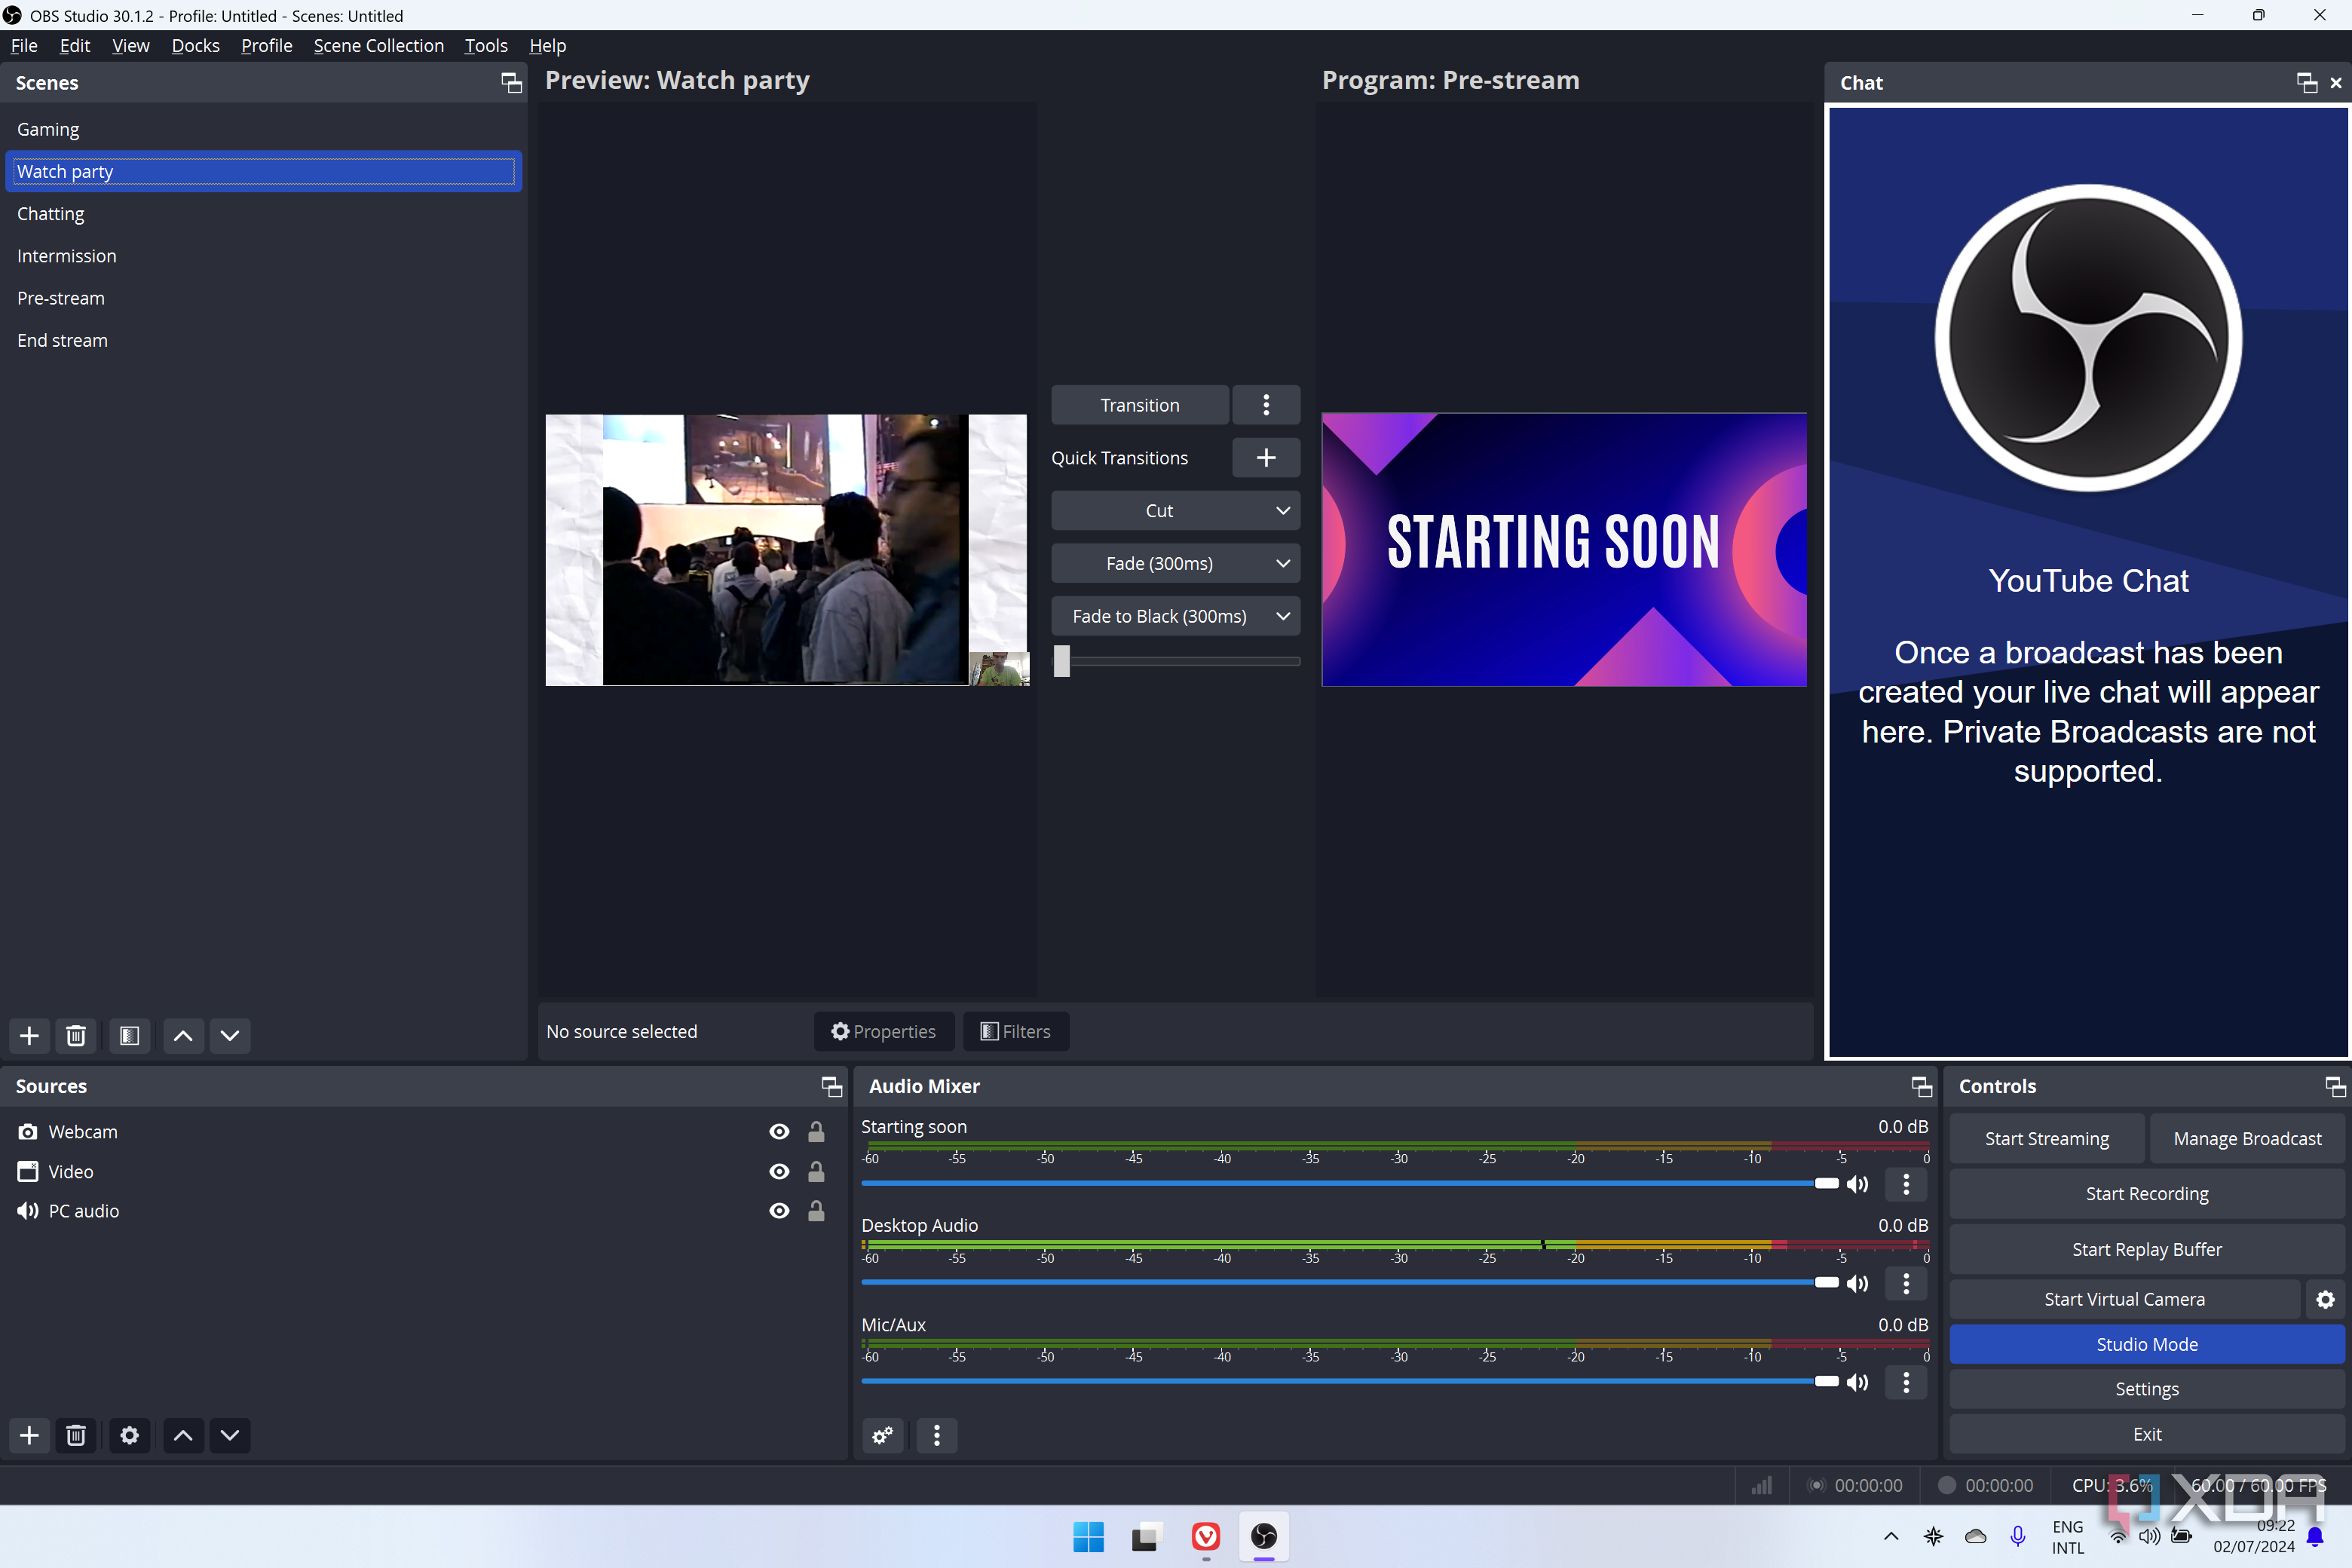This screenshot has width=2352, height=1568.
Task: Open the Docks menu
Action: tap(195, 46)
